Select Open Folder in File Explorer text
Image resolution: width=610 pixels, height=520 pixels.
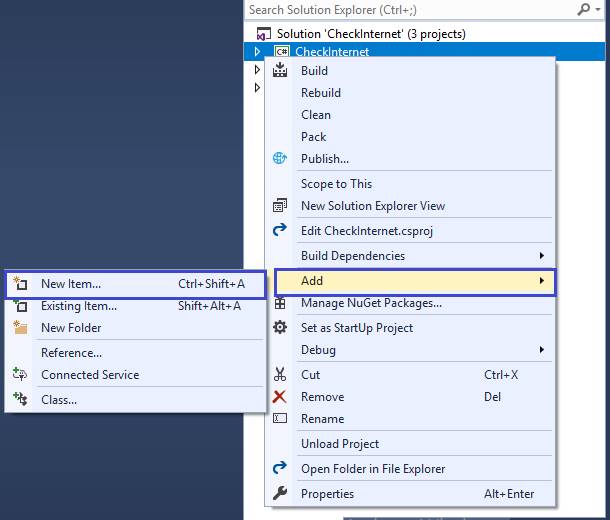(373, 469)
